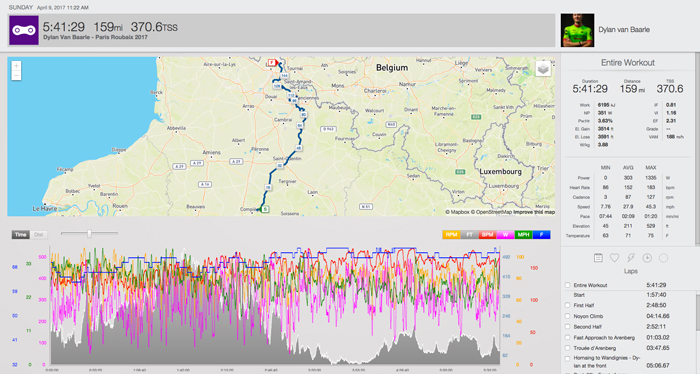Toggle the MPH speed series
The height and width of the screenshot is (374, 700).
coord(523,235)
